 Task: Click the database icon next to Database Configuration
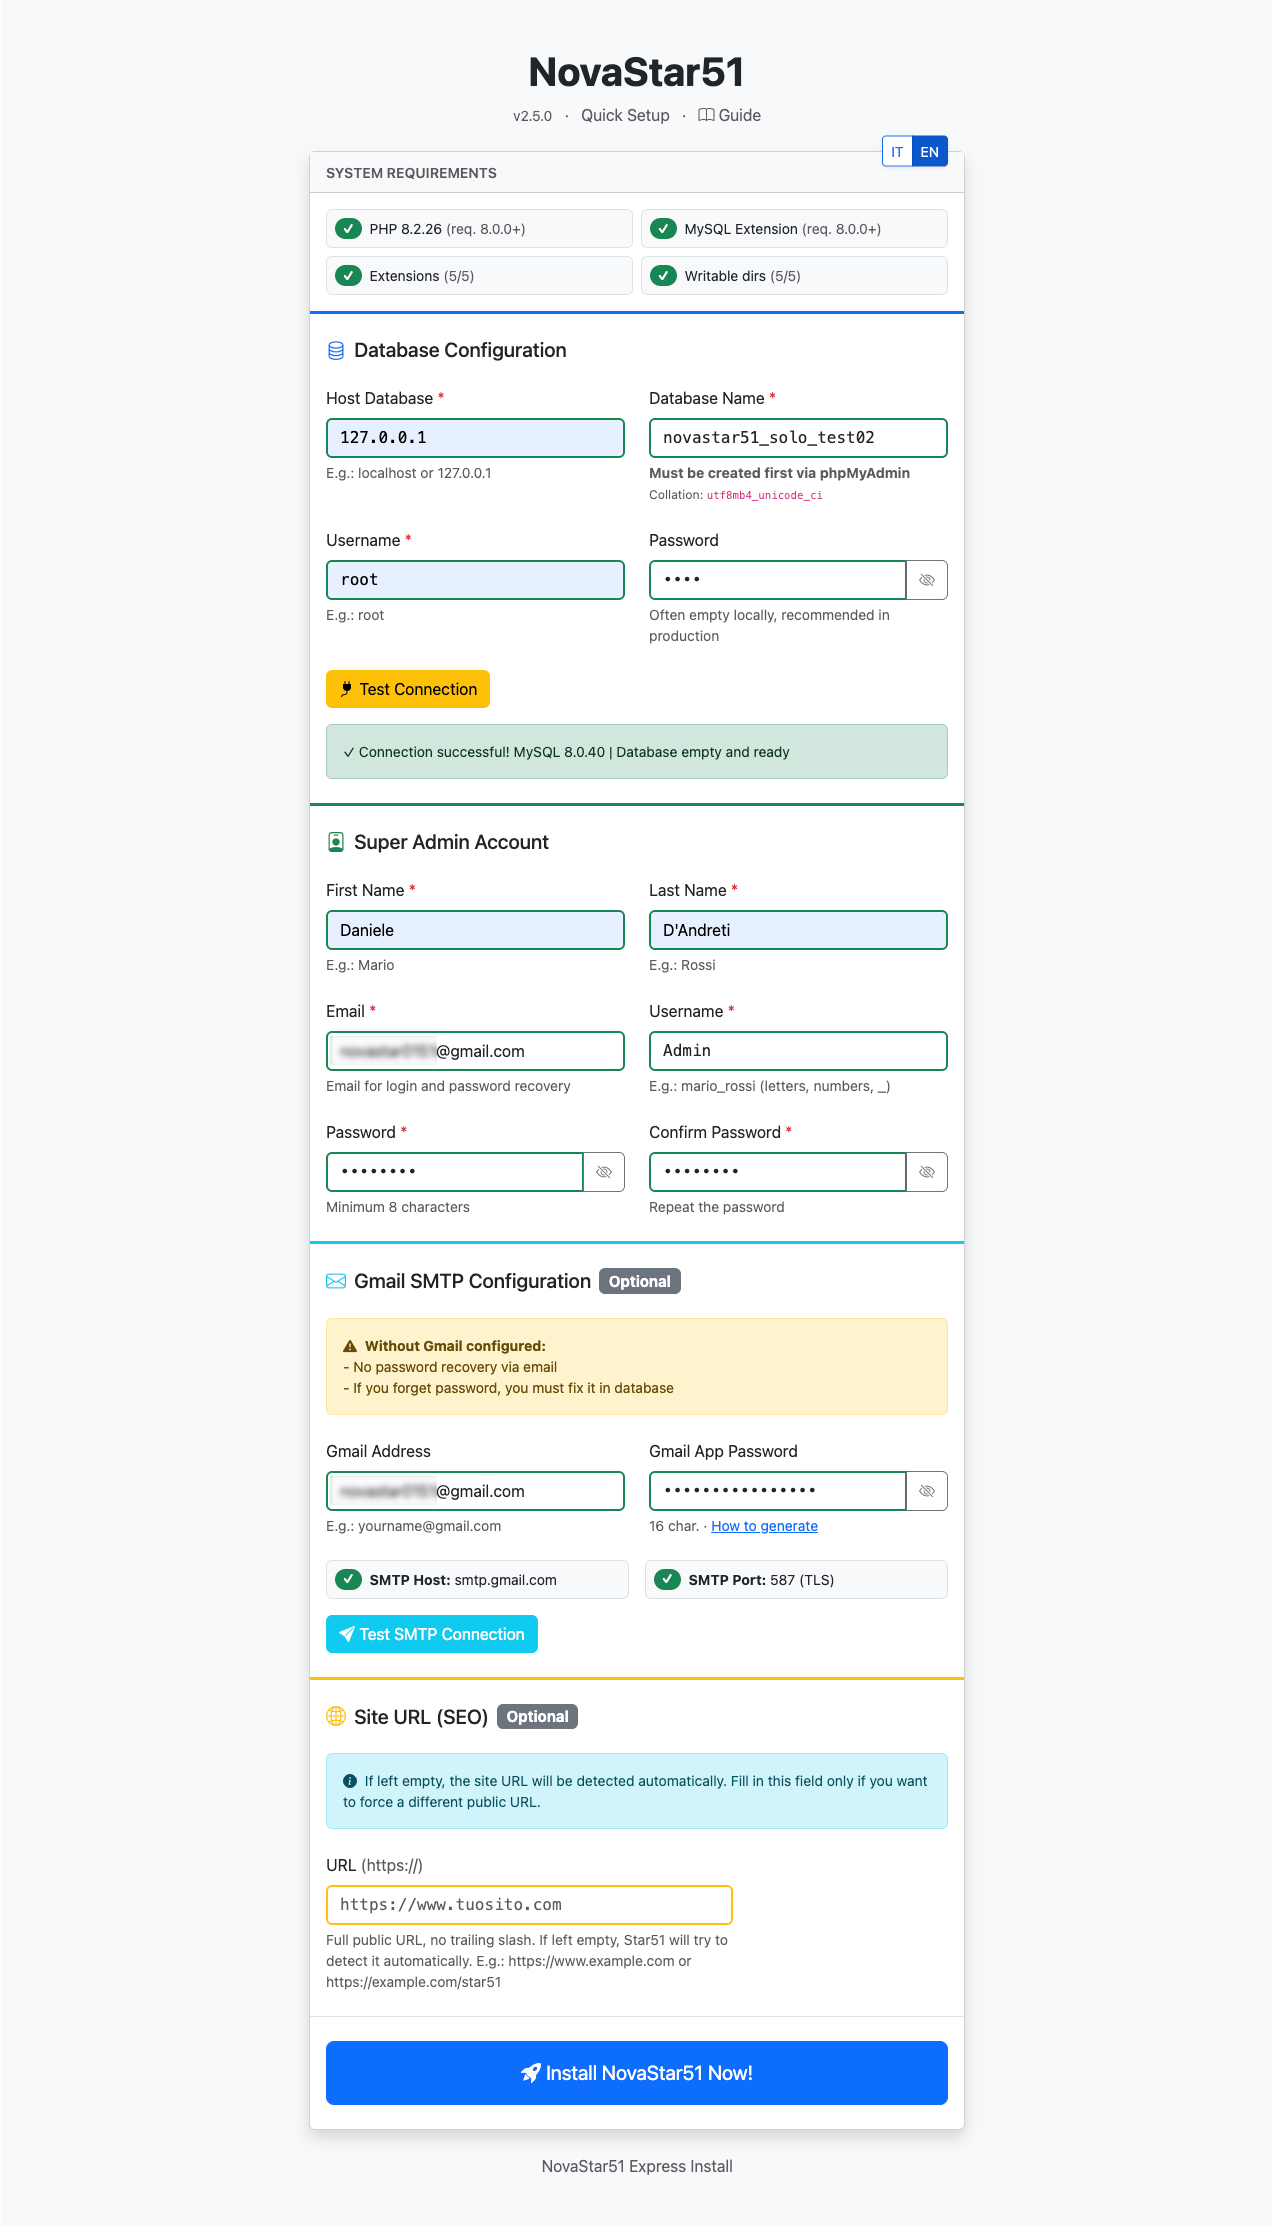click(x=336, y=350)
